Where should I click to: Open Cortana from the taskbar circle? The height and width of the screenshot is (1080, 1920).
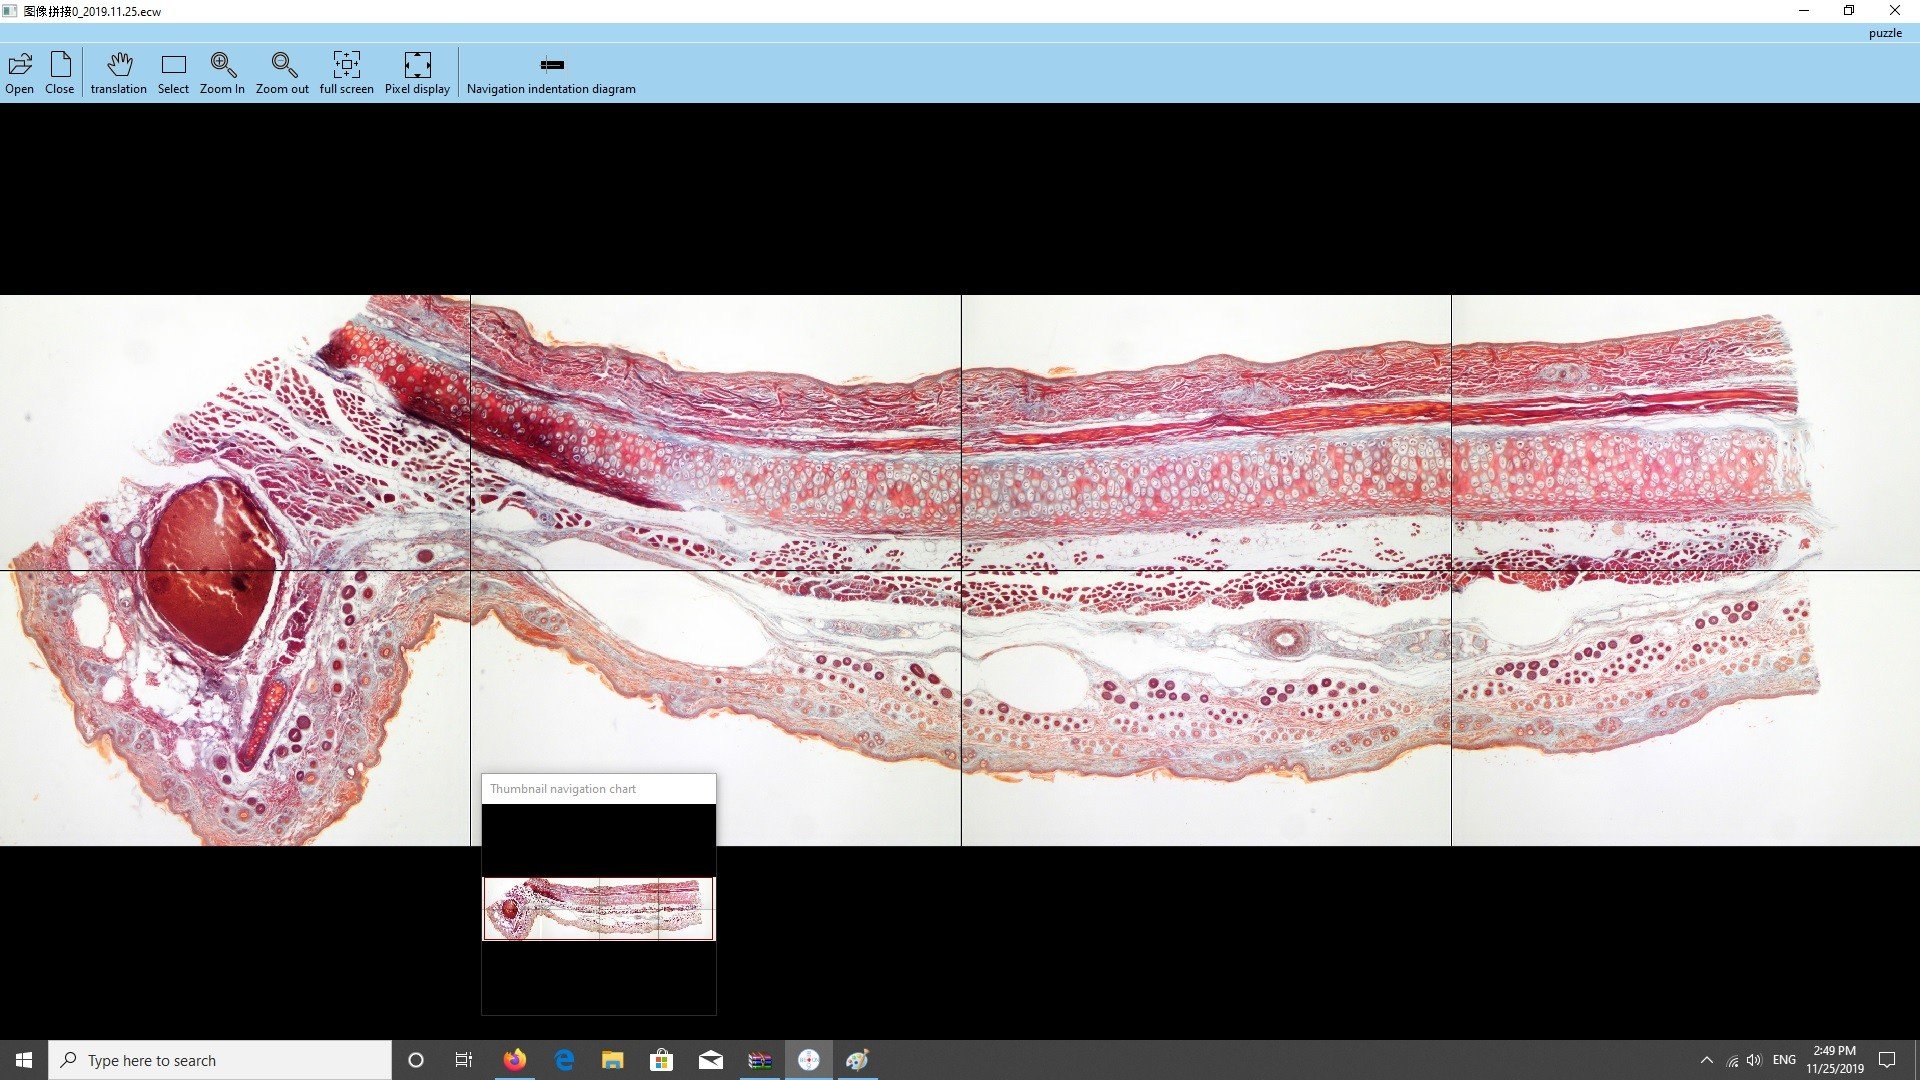pyautogui.click(x=416, y=1060)
